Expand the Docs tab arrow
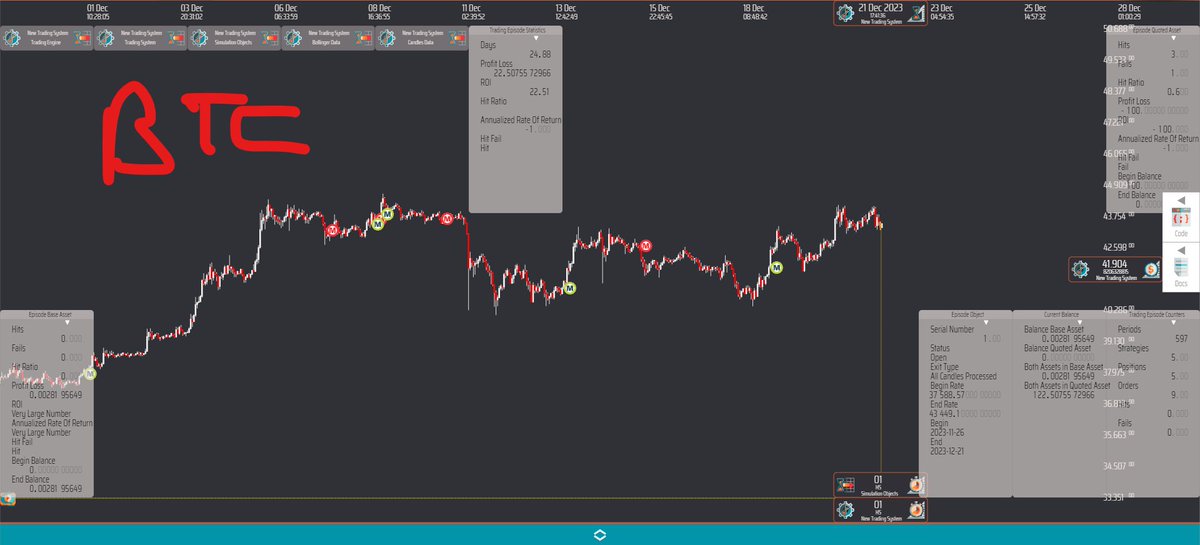Screen dimensions: 1200x545 pyautogui.click(x=1181, y=249)
